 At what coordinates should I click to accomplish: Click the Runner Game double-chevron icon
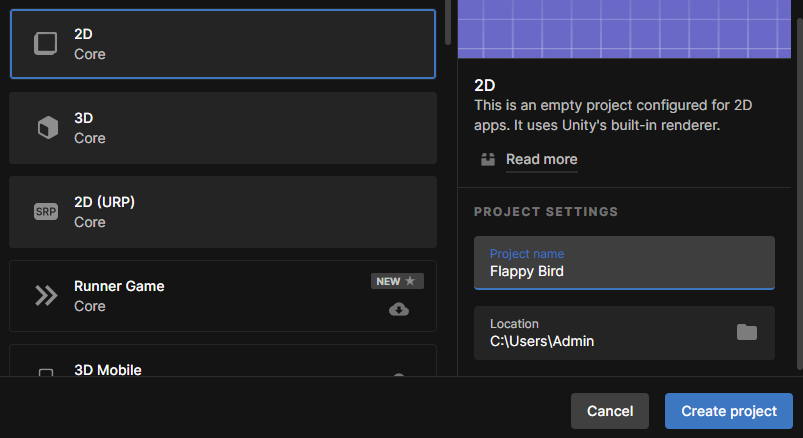(46, 296)
